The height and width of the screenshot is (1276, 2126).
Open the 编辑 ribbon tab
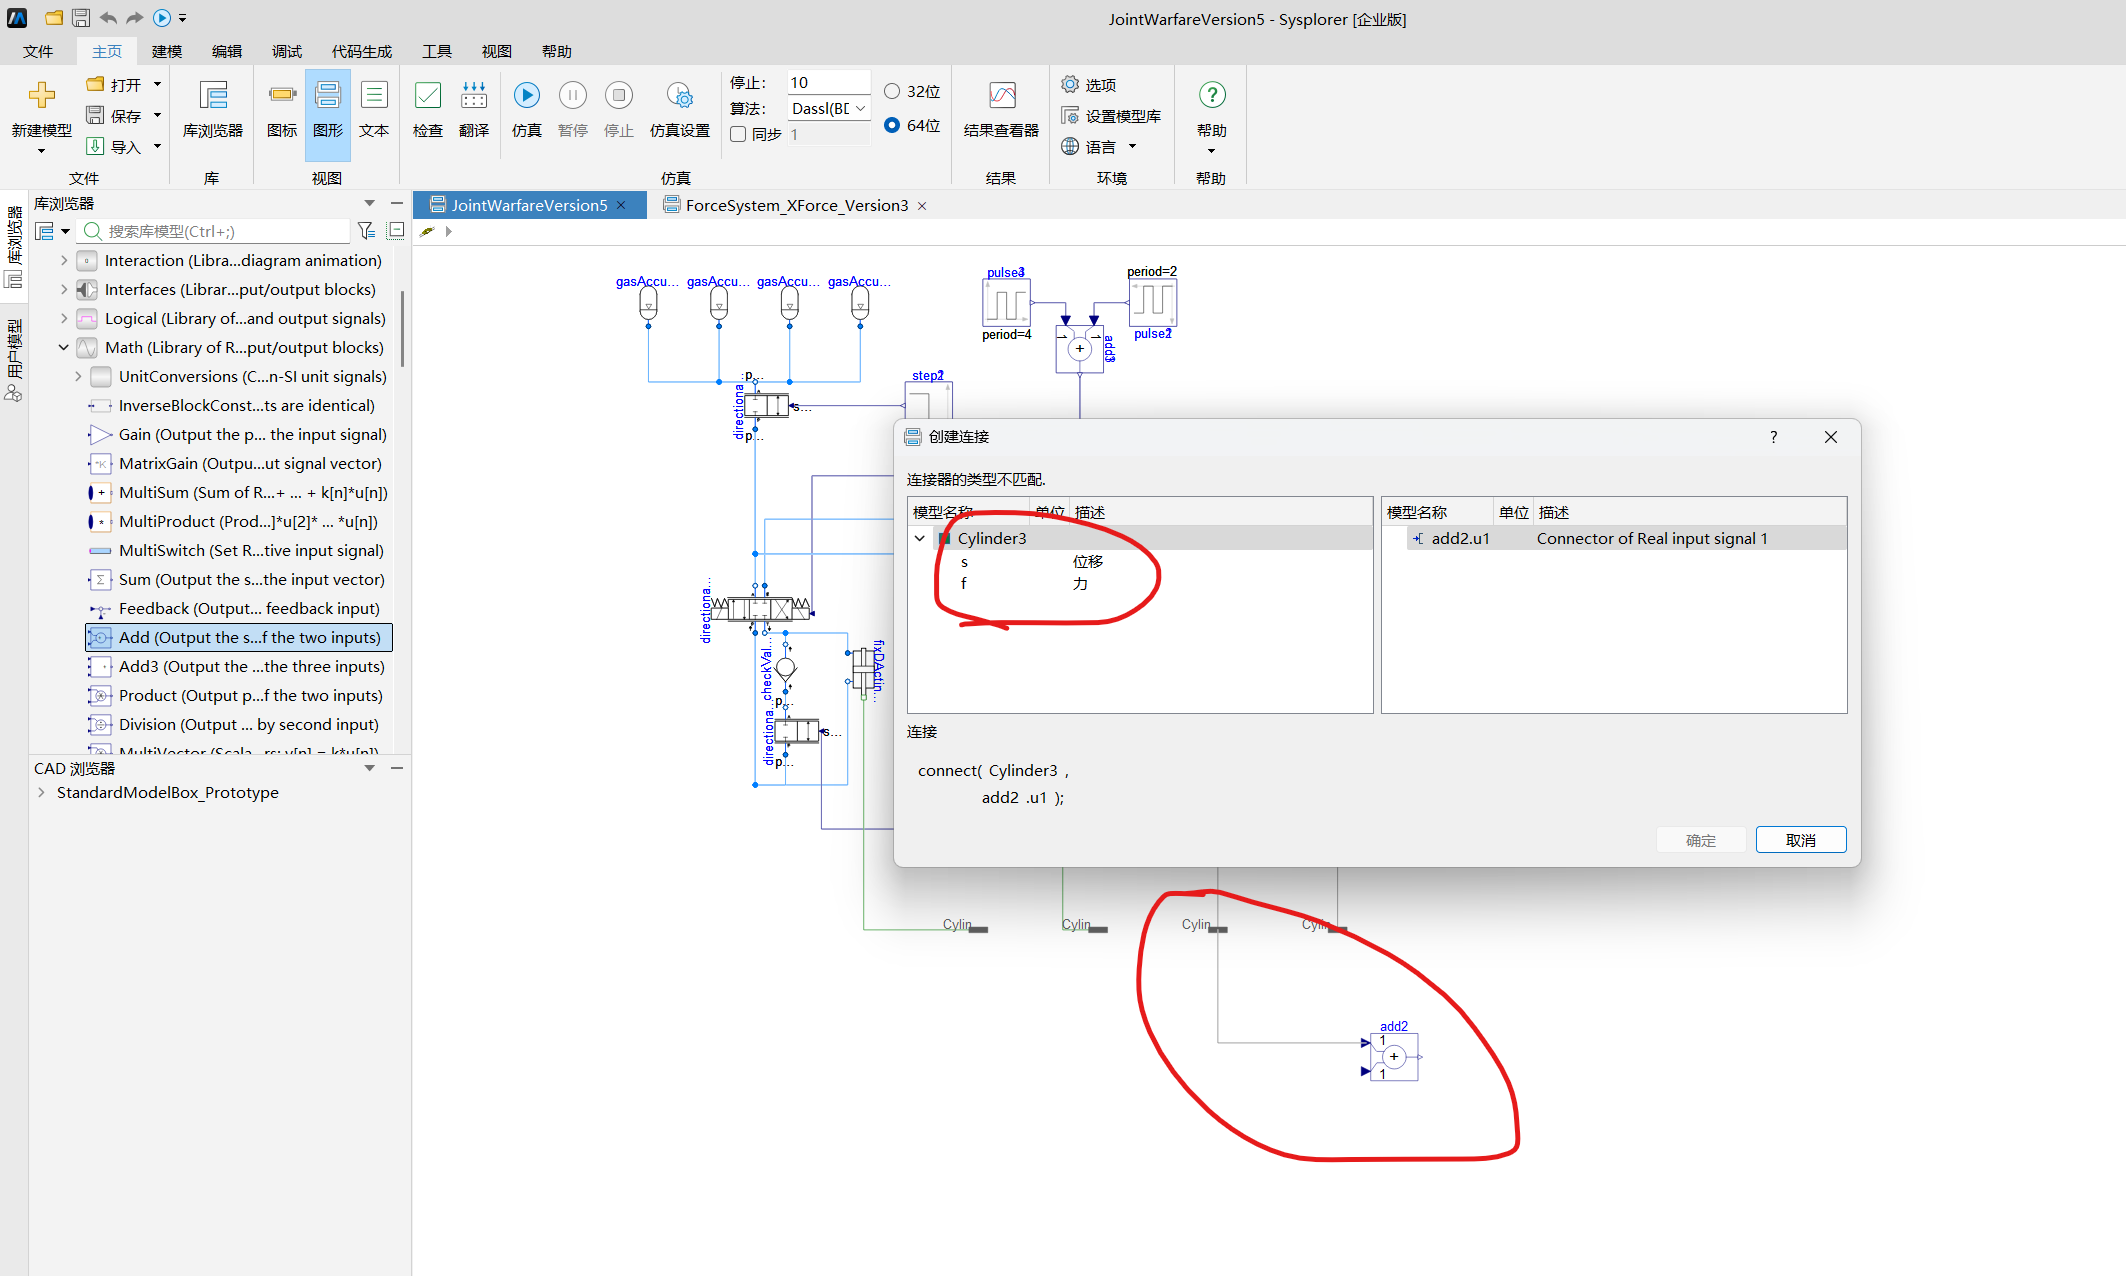pyautogui.click(x=227, y=51)
